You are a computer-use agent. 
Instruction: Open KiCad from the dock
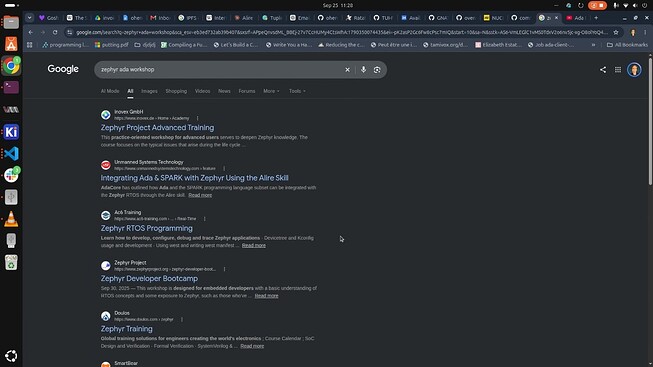click(11, 132)
